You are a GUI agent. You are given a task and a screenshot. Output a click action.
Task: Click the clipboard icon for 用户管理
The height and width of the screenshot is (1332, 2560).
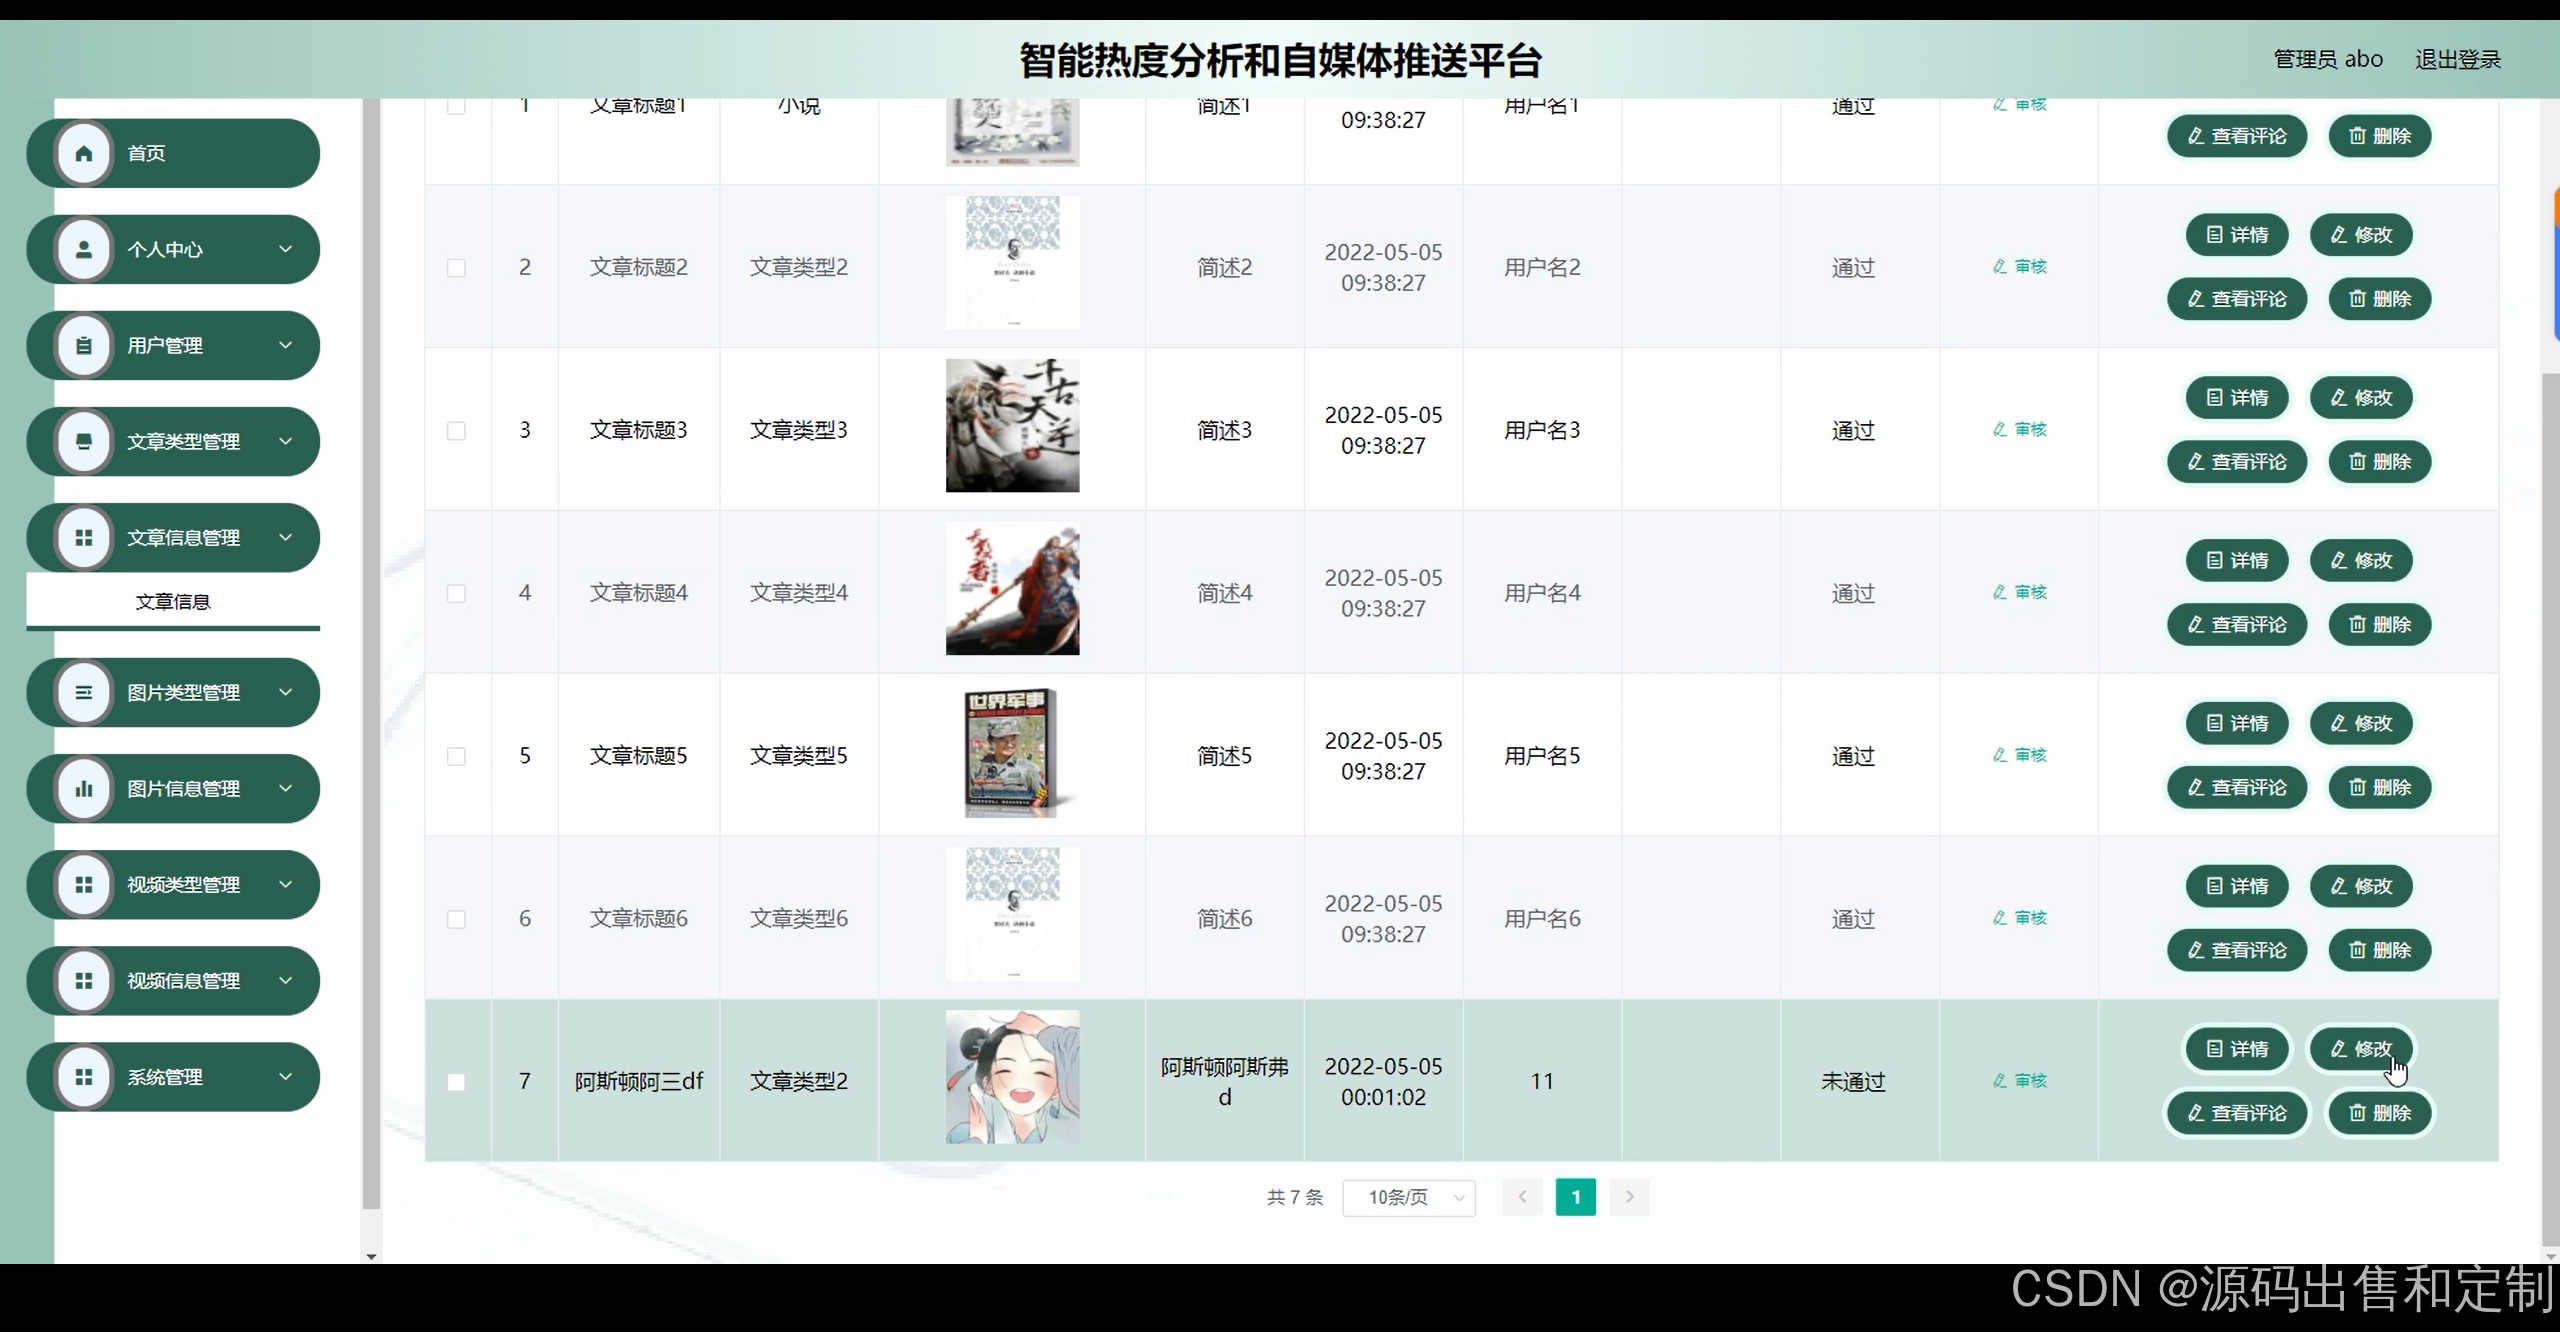[x=84, y=345]
